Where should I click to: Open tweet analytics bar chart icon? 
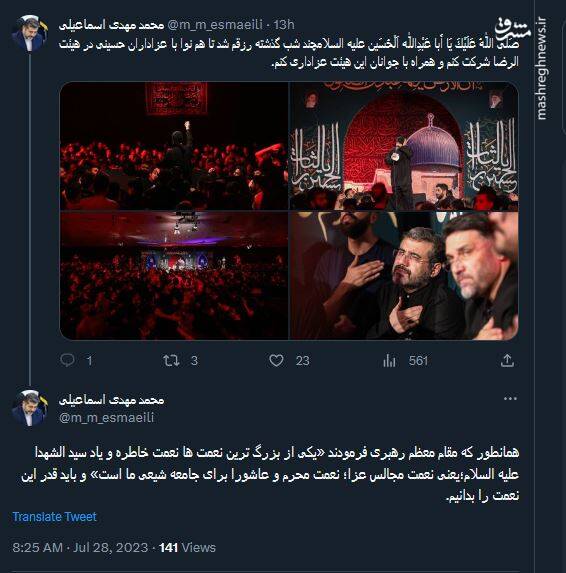click(x=389, y=361)
